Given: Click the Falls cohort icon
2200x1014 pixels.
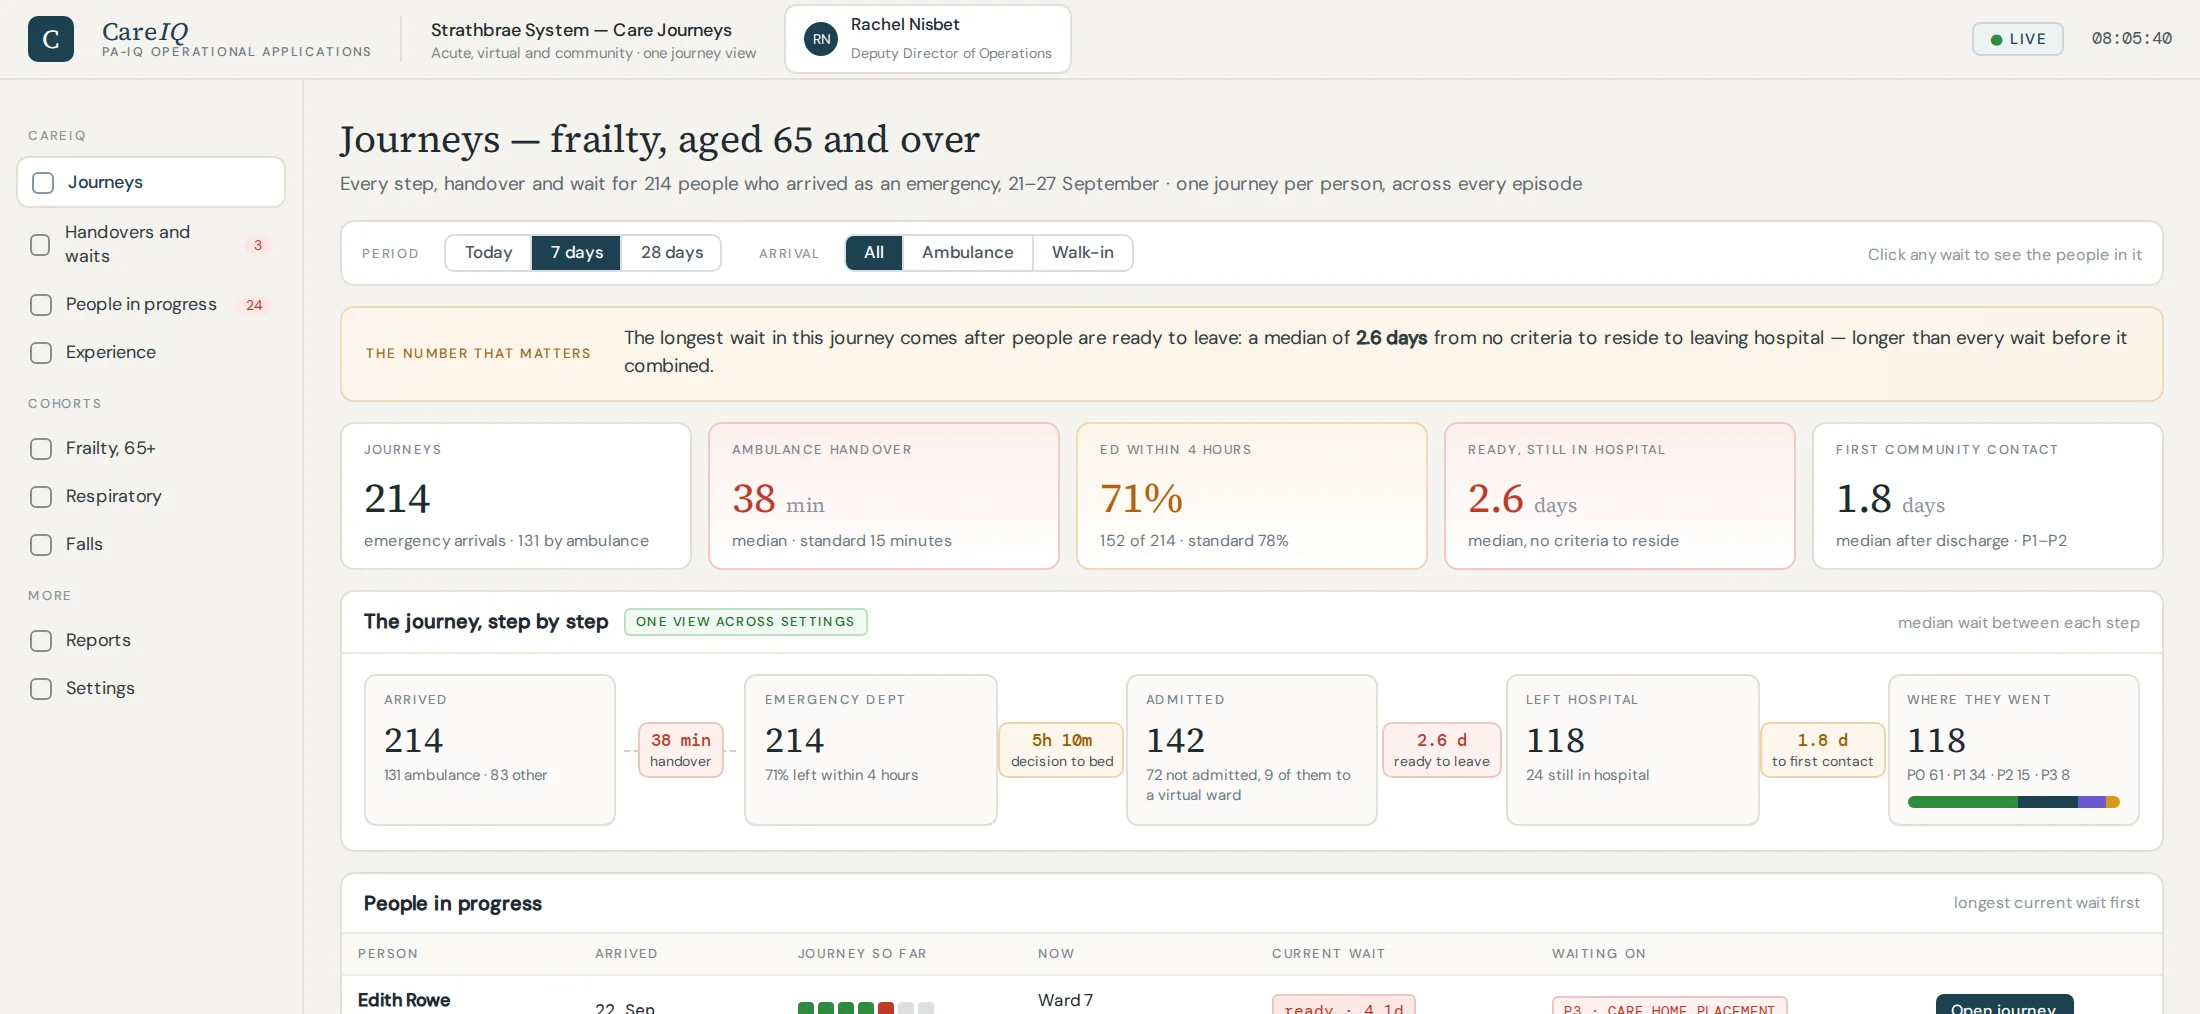Looking at the screenshot, I should 41,545.
